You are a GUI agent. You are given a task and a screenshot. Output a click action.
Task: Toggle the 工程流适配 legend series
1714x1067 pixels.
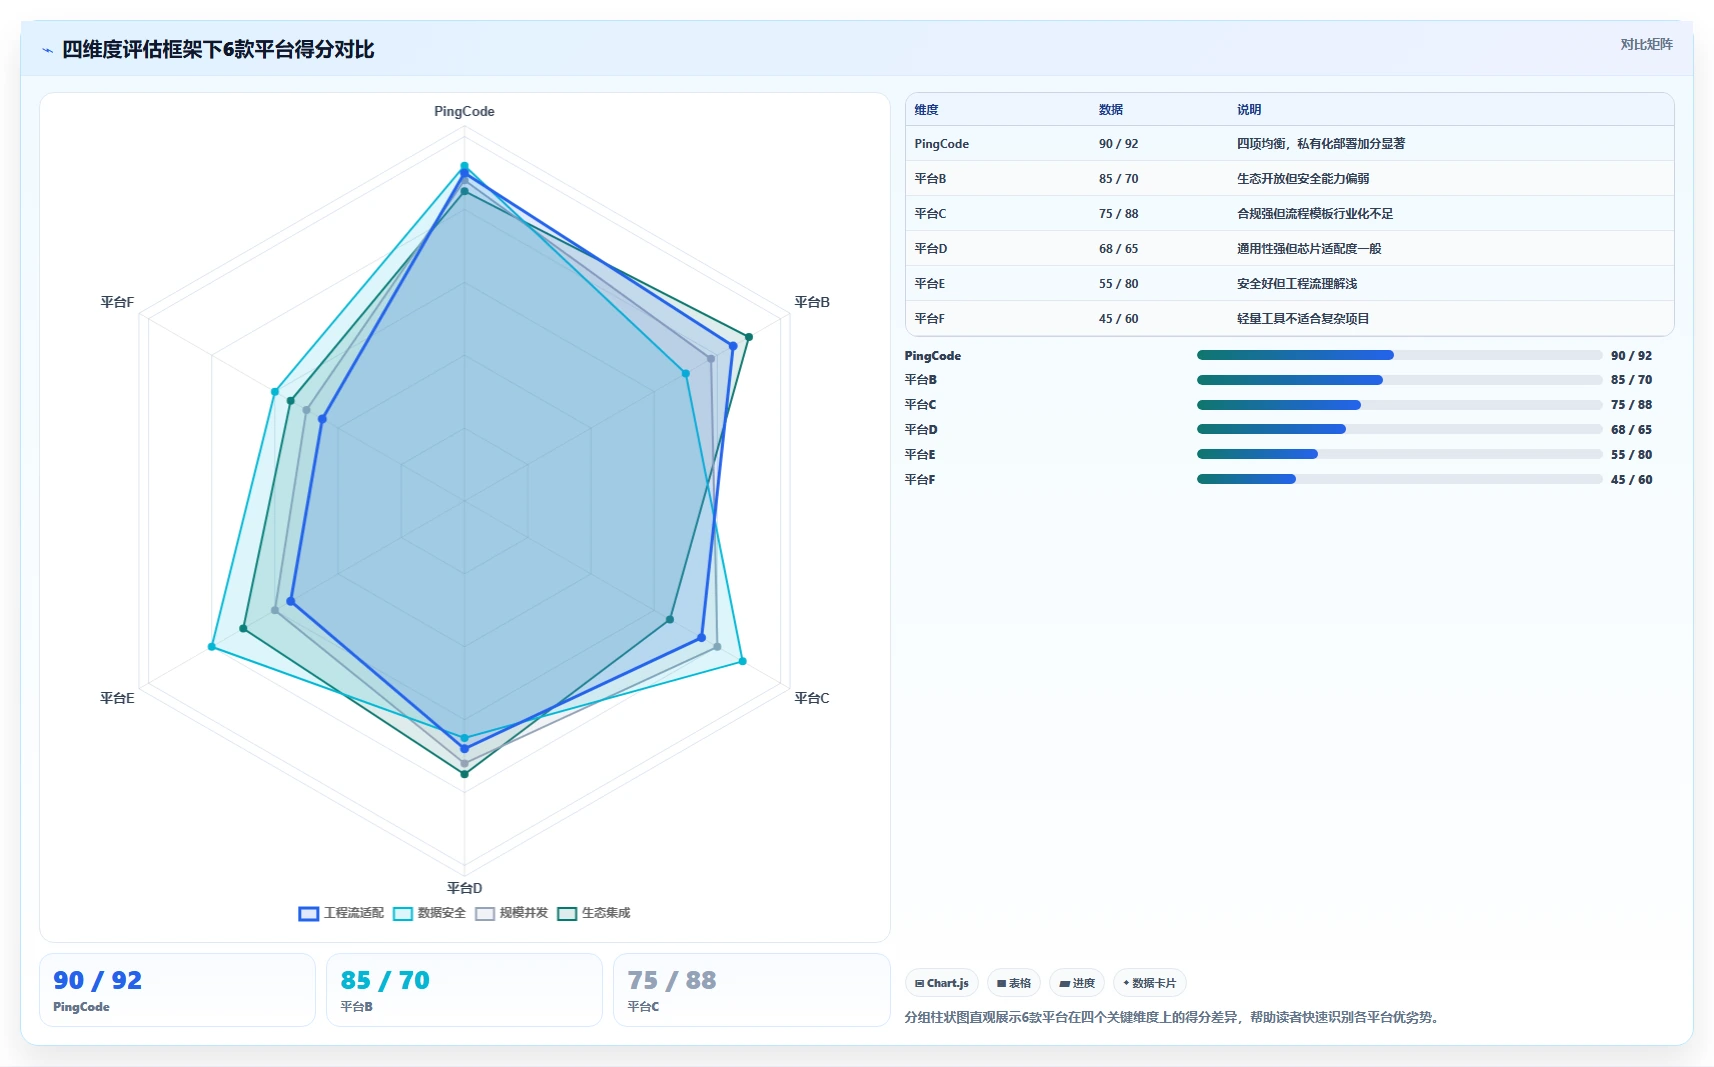tap(341, 913)
